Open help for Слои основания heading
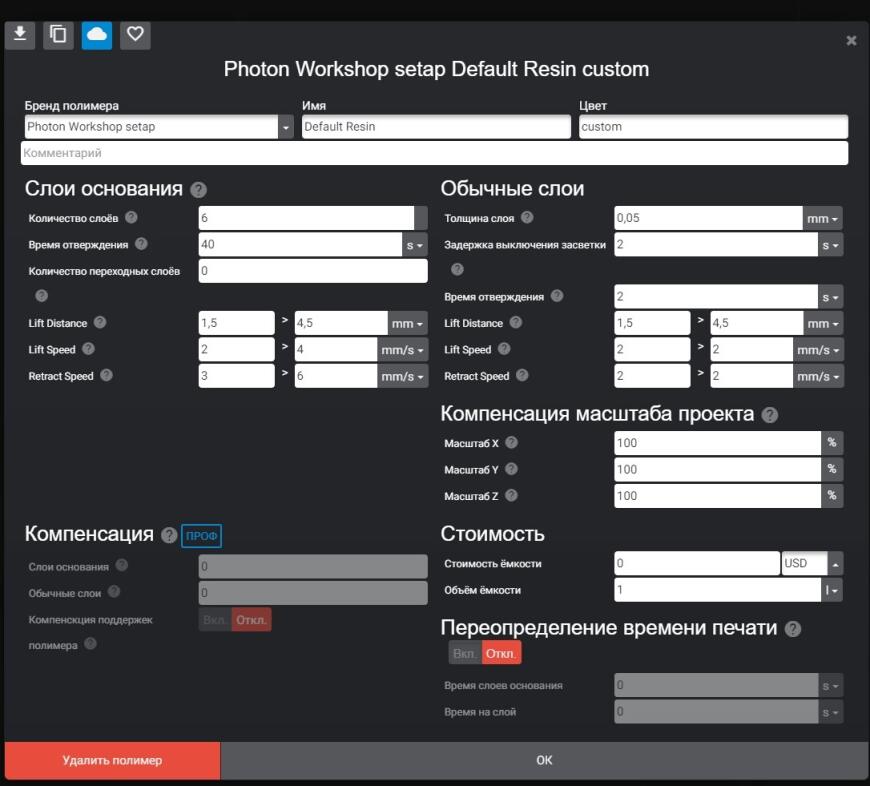 pos(199,190)
